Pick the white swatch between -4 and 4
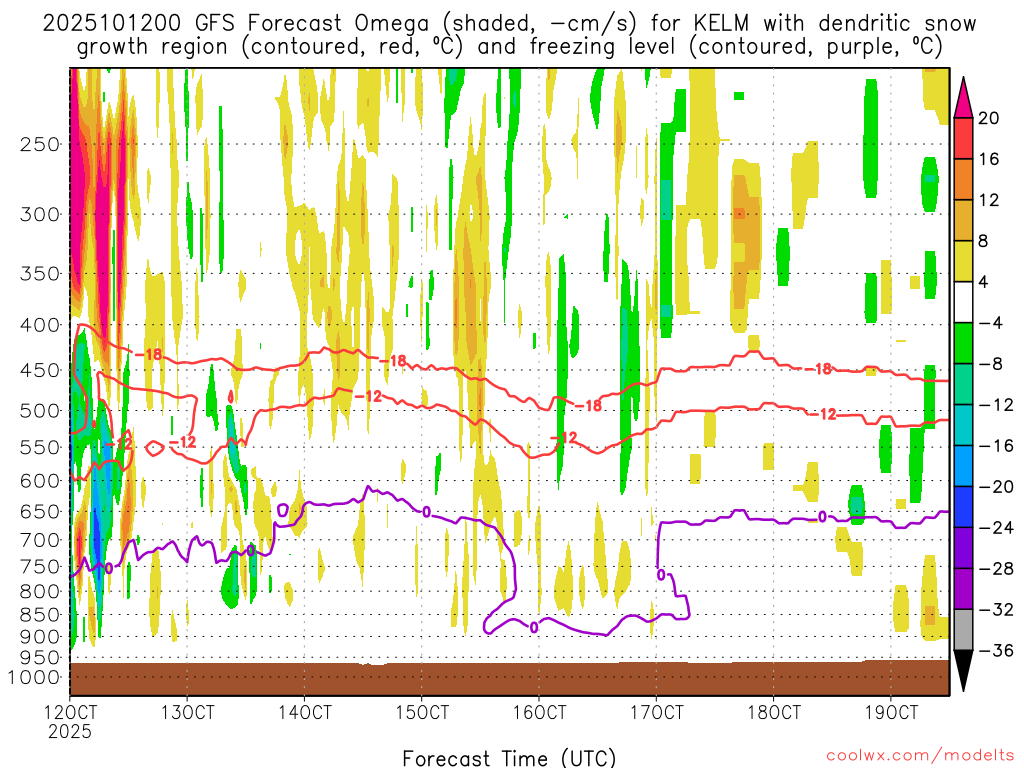This screenshot has width=1024, height=768. pyautogui.click(x=963, y=302)
